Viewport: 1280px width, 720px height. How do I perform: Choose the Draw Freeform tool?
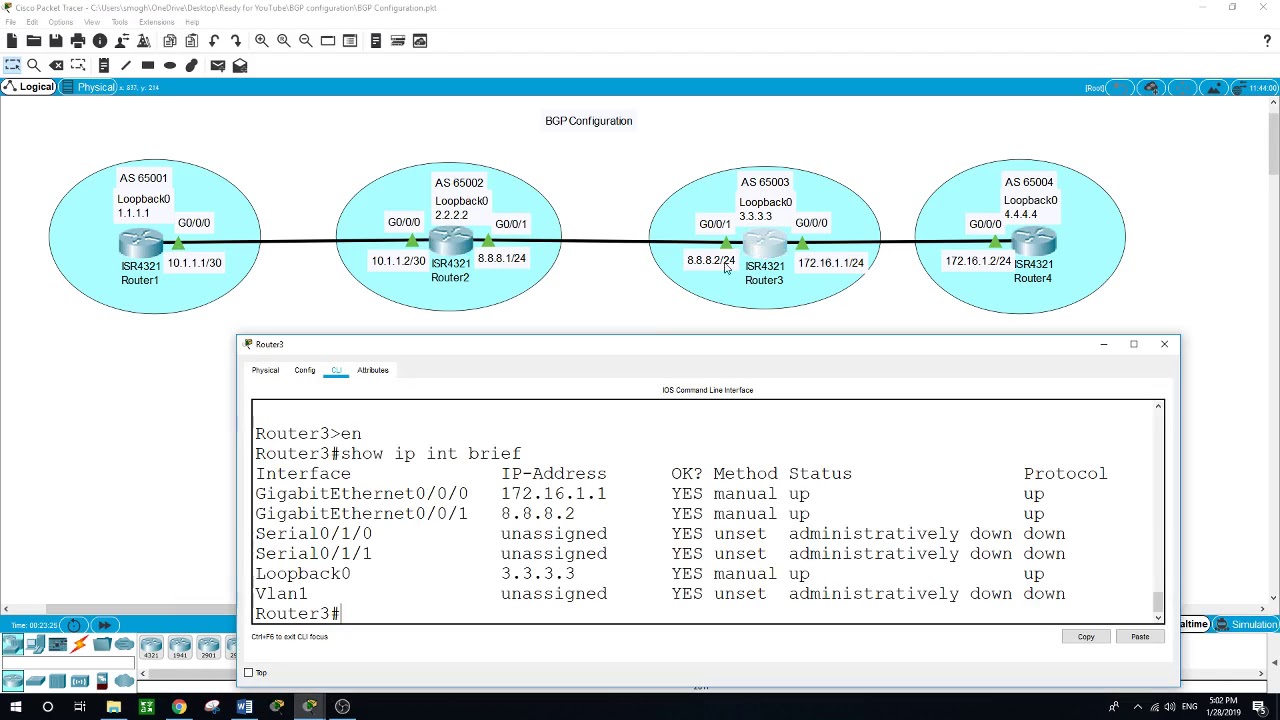click(192, 65)
